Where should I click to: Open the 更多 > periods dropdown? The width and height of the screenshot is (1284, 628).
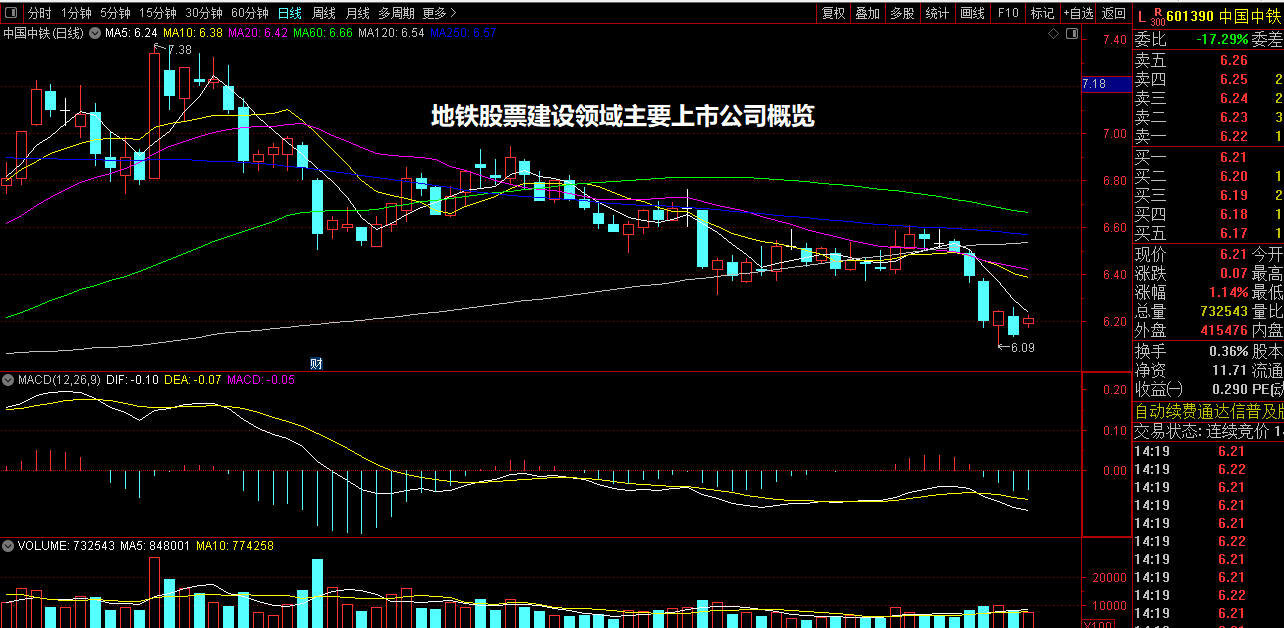coord(439,13)
